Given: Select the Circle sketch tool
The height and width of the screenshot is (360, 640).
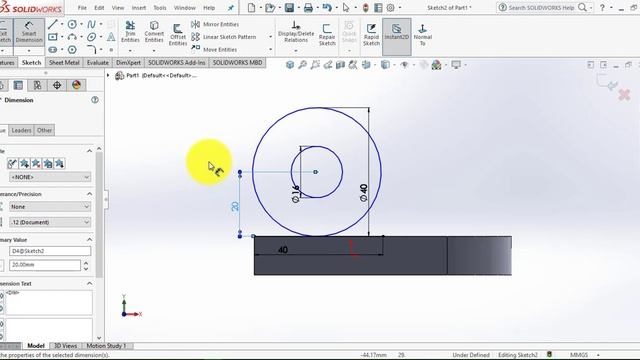Looking at the screenshot, I should pos(72,24).
